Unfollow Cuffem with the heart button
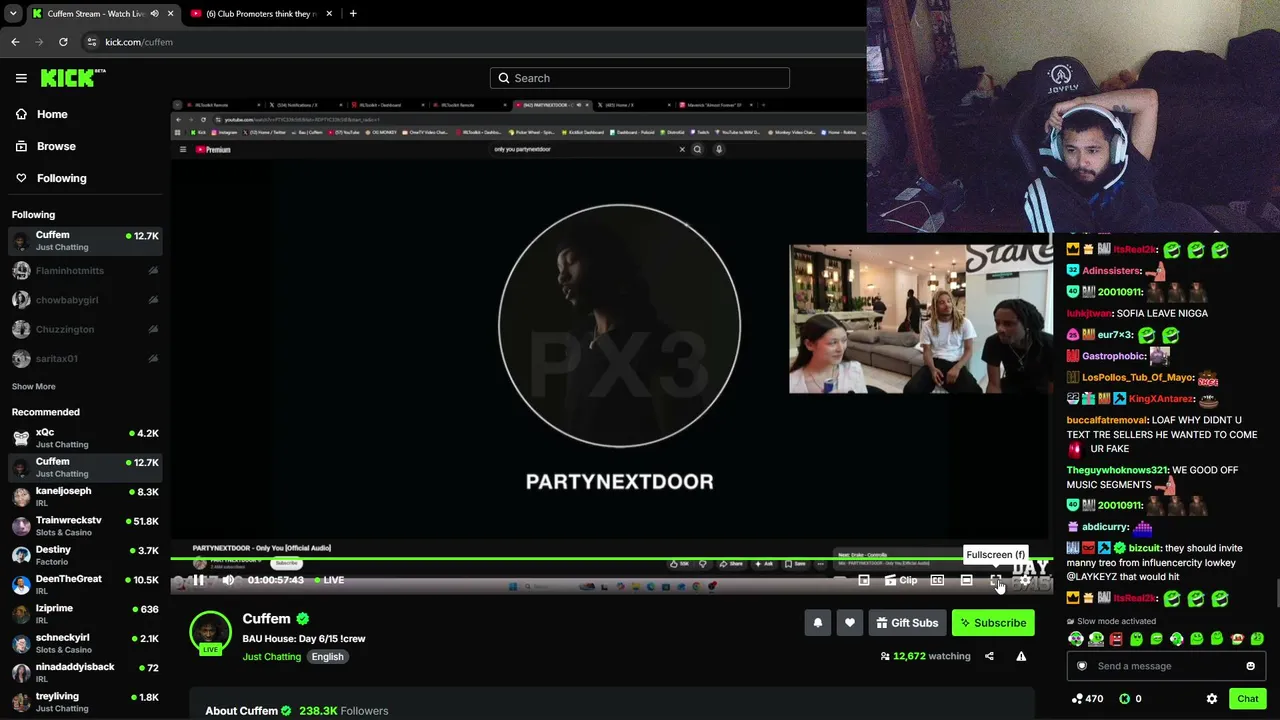The image size is (1280, 720). [850, 623]
